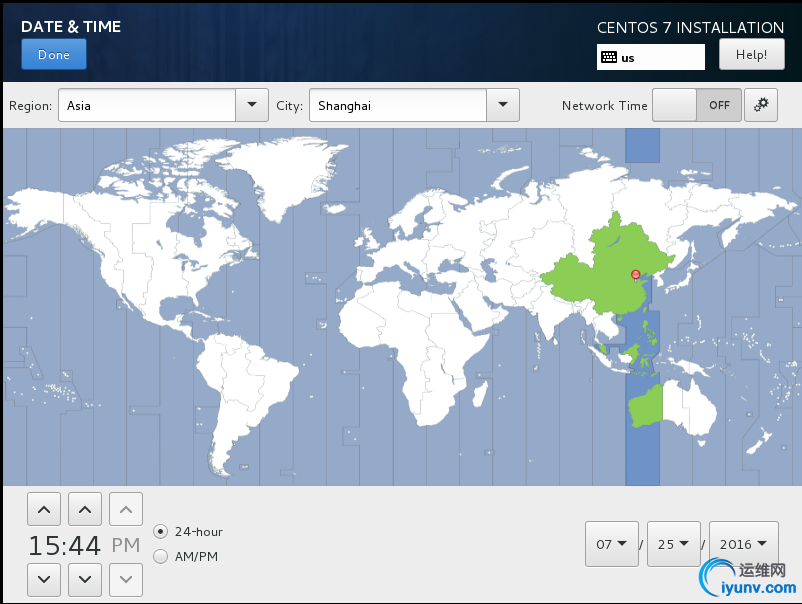The image size is (802, 604).
Task: Click the red location pin on map
Action: [635, 276]
